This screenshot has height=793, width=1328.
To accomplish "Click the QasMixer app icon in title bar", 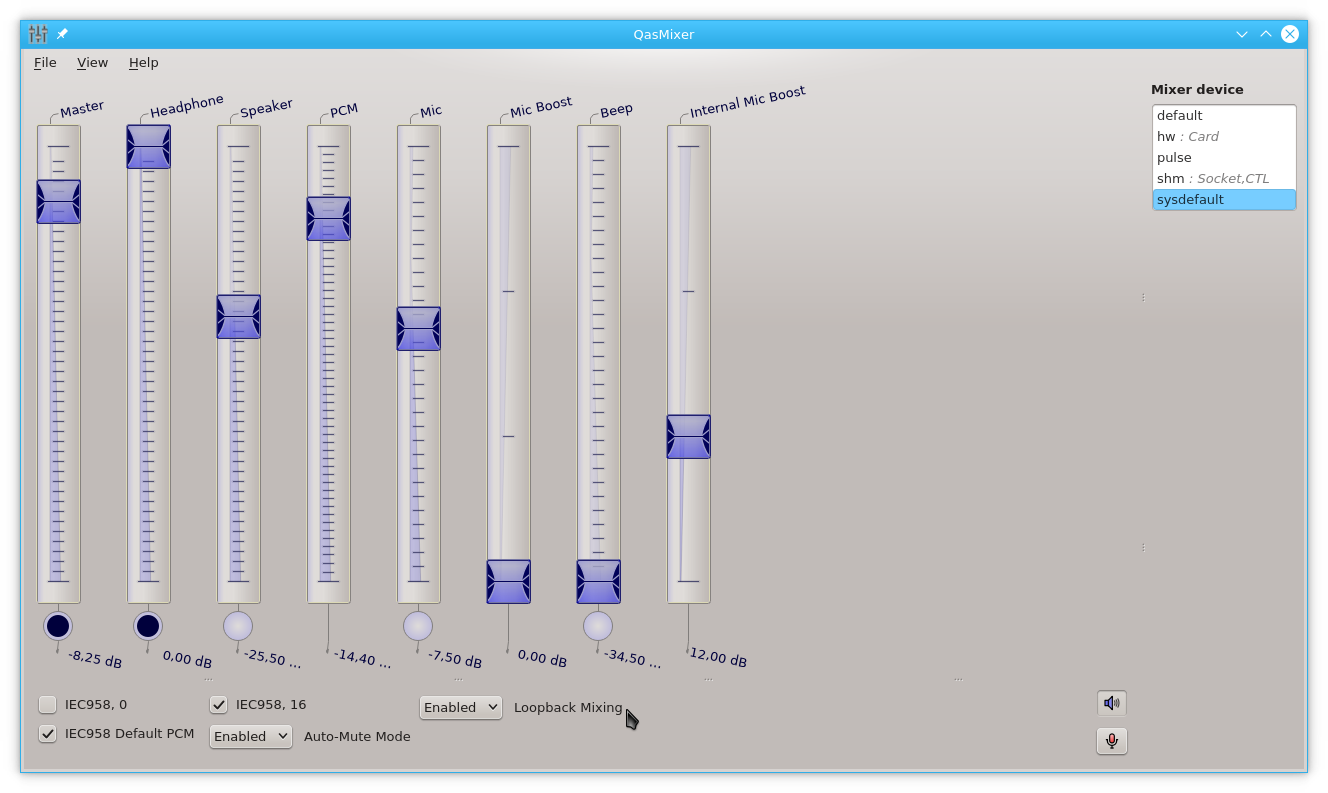I will click(x=38, y=34).
